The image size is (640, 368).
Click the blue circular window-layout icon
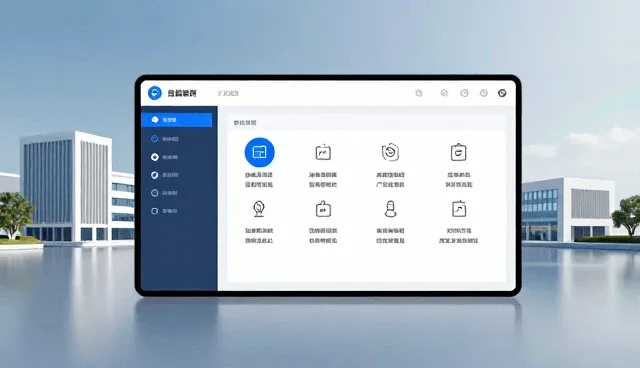click(x=260, y=153)
